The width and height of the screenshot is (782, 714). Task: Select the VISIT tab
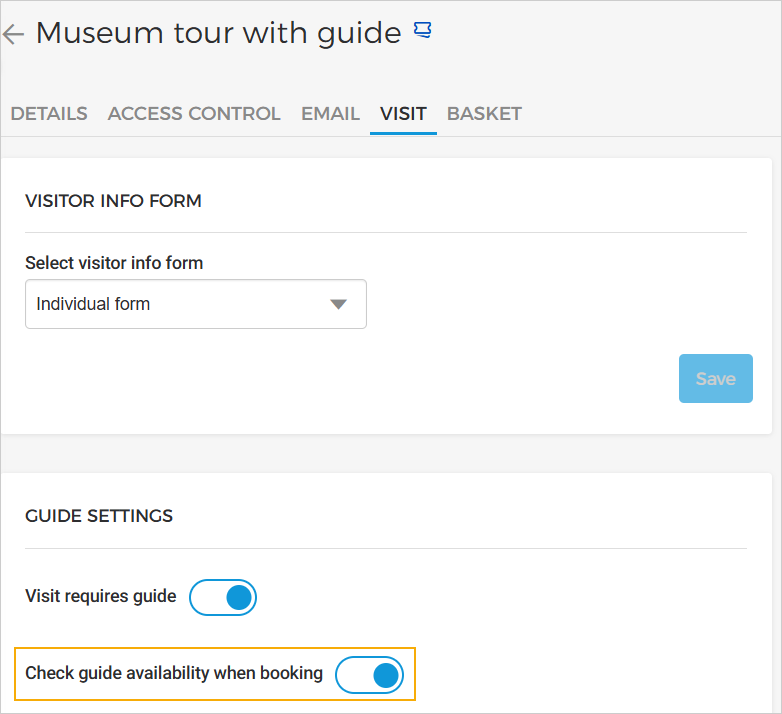pos(403,113)
